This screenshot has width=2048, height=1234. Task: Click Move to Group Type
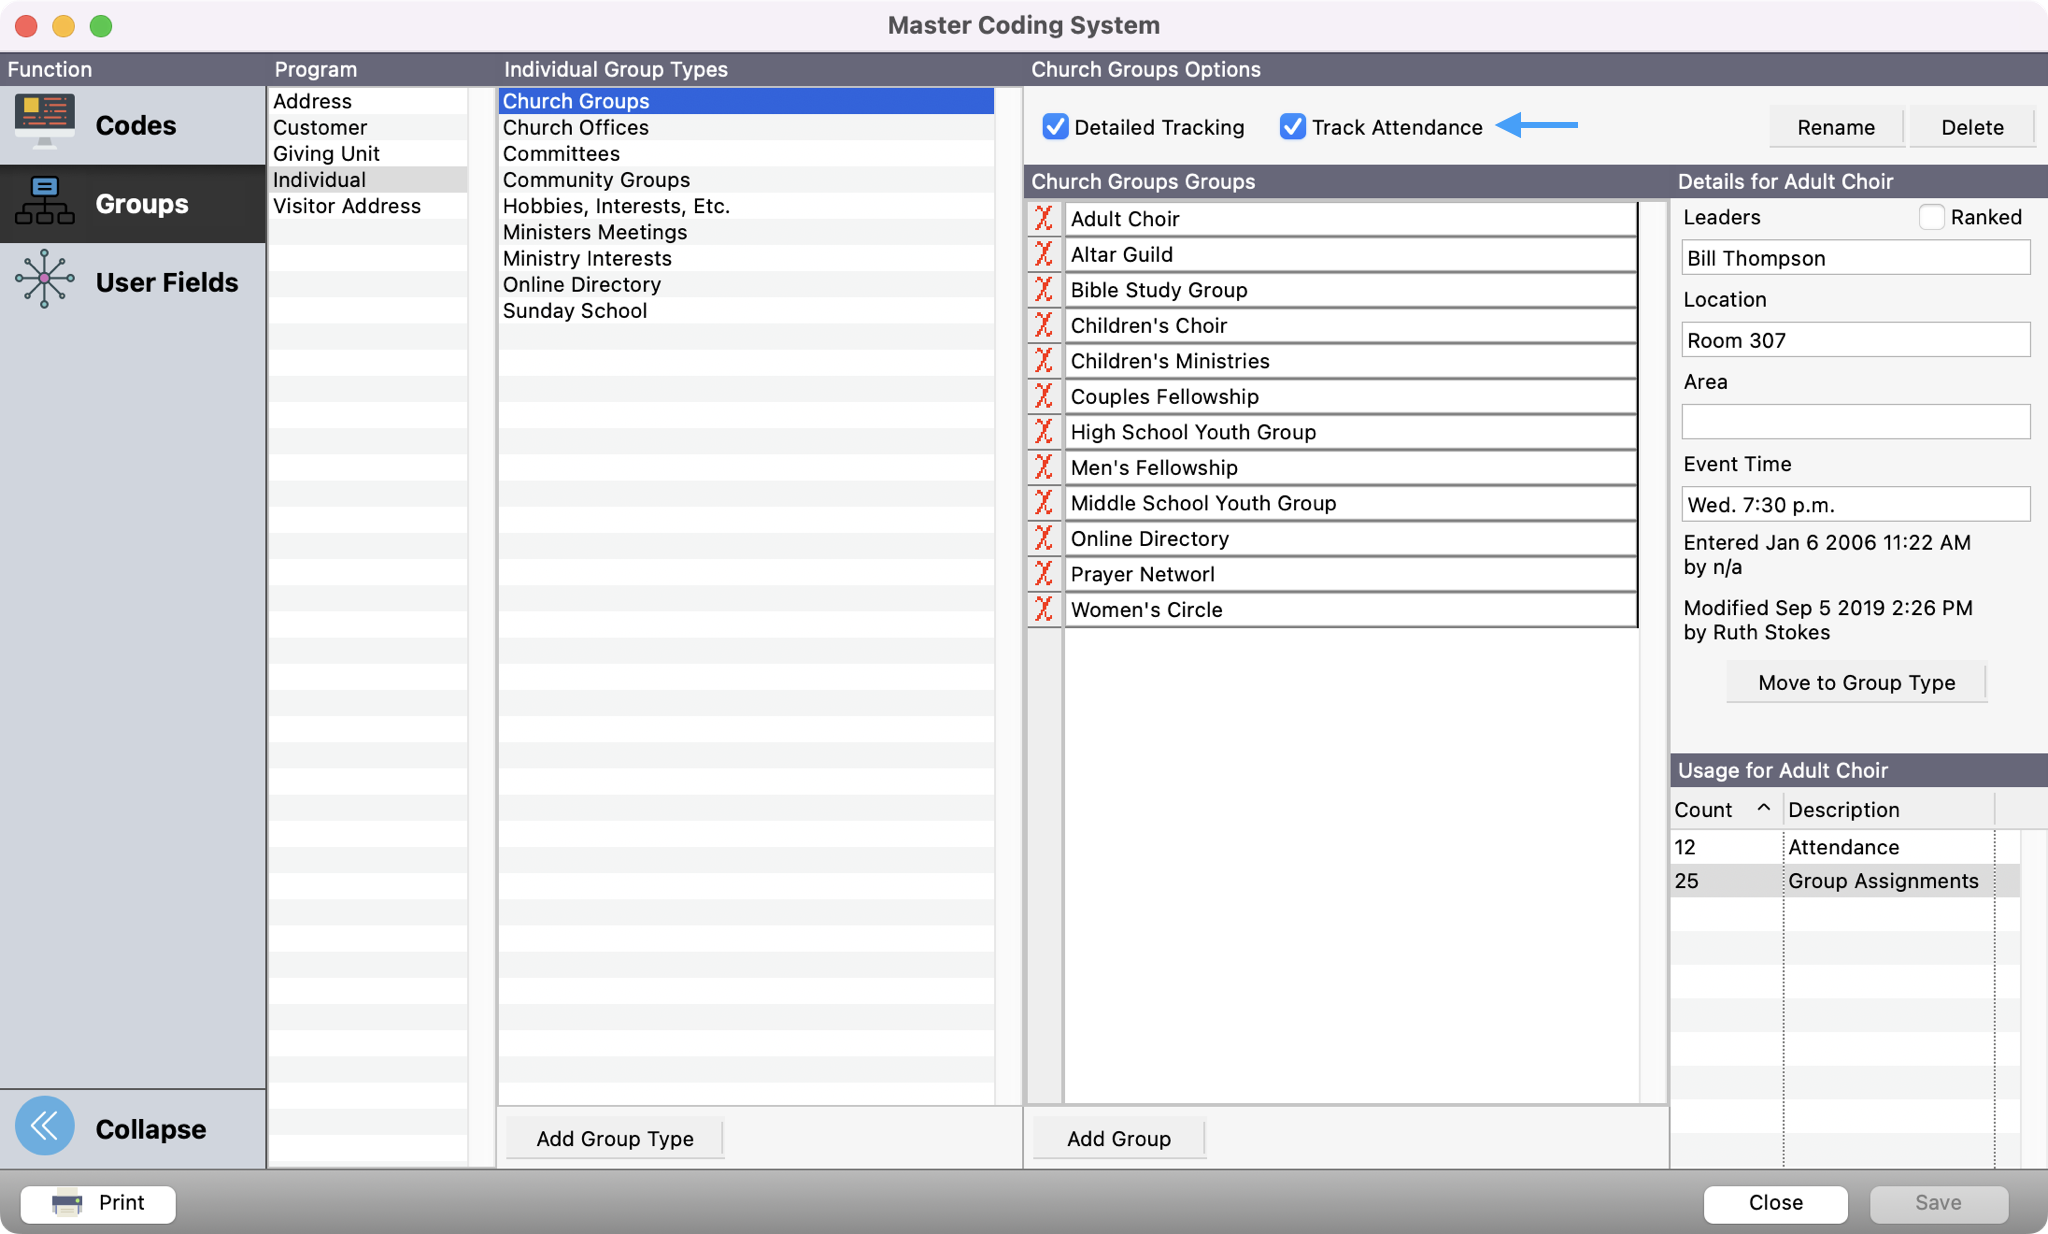coord(1855,682)
